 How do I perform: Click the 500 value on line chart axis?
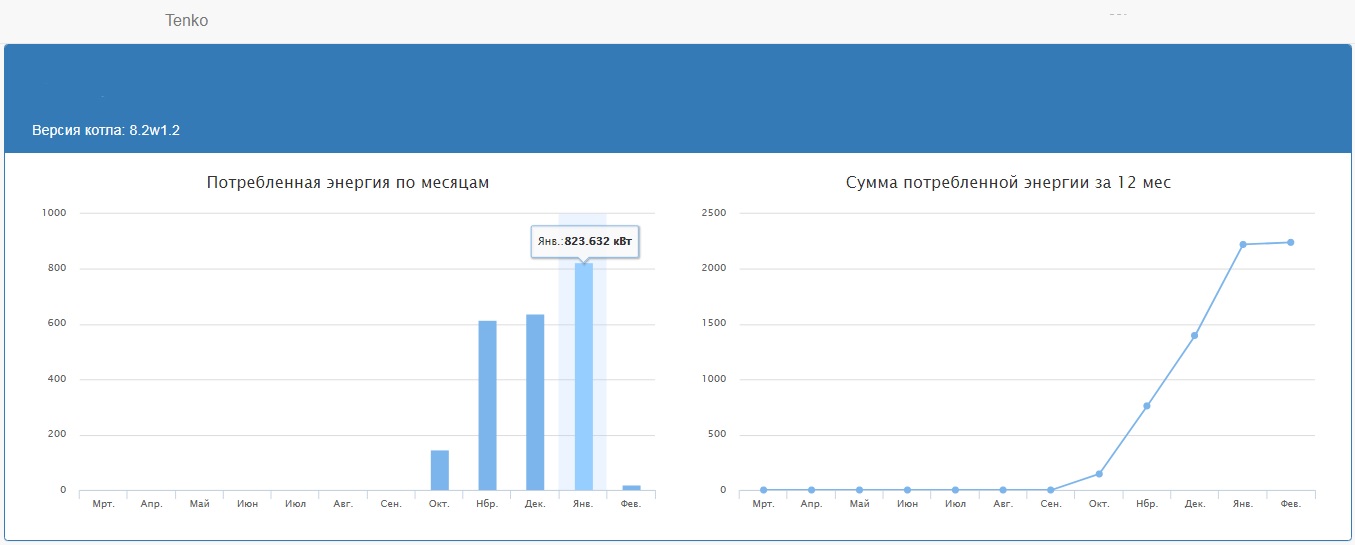click(x=717, y=435)
